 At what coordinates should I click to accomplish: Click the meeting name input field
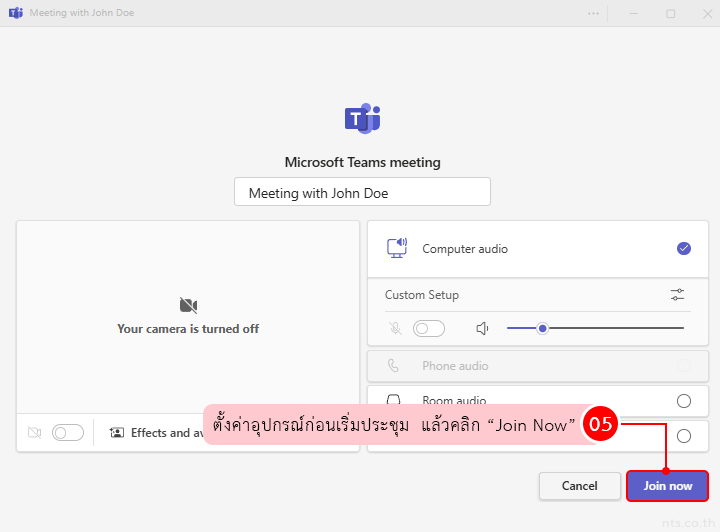point(362,192)
